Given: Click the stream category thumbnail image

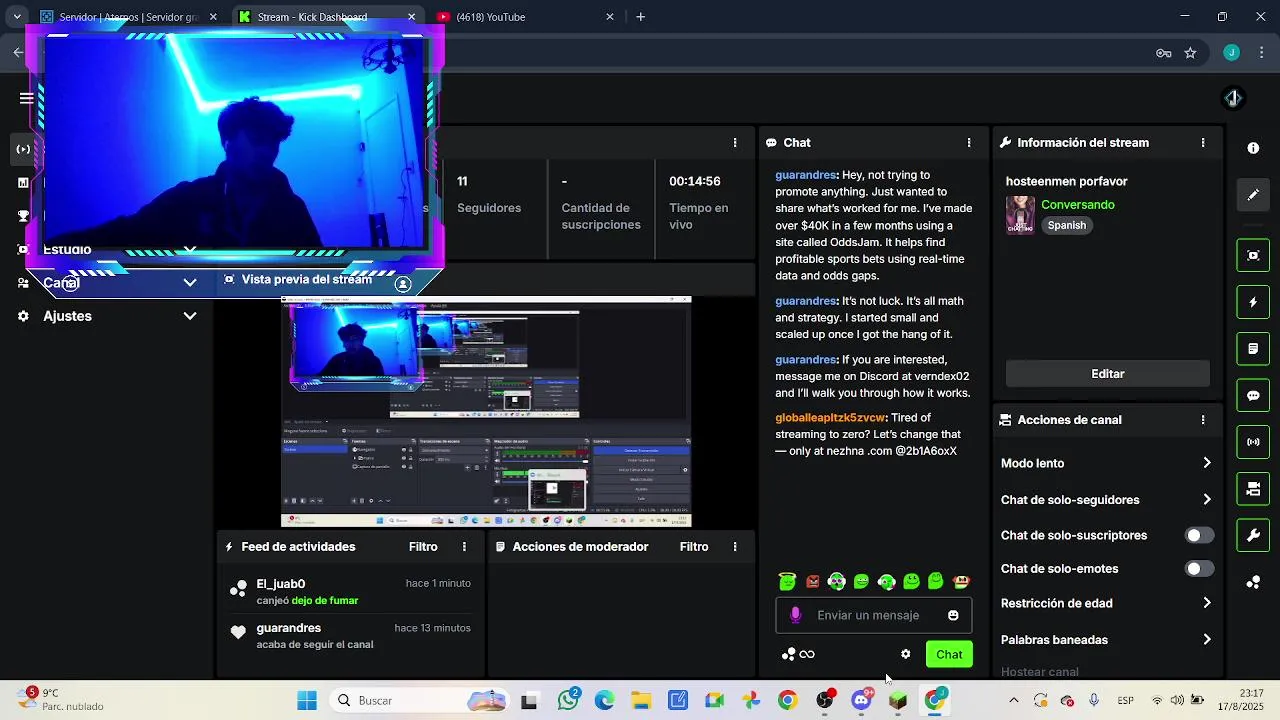Looking at the screenshot, I should coord(1020,215).
